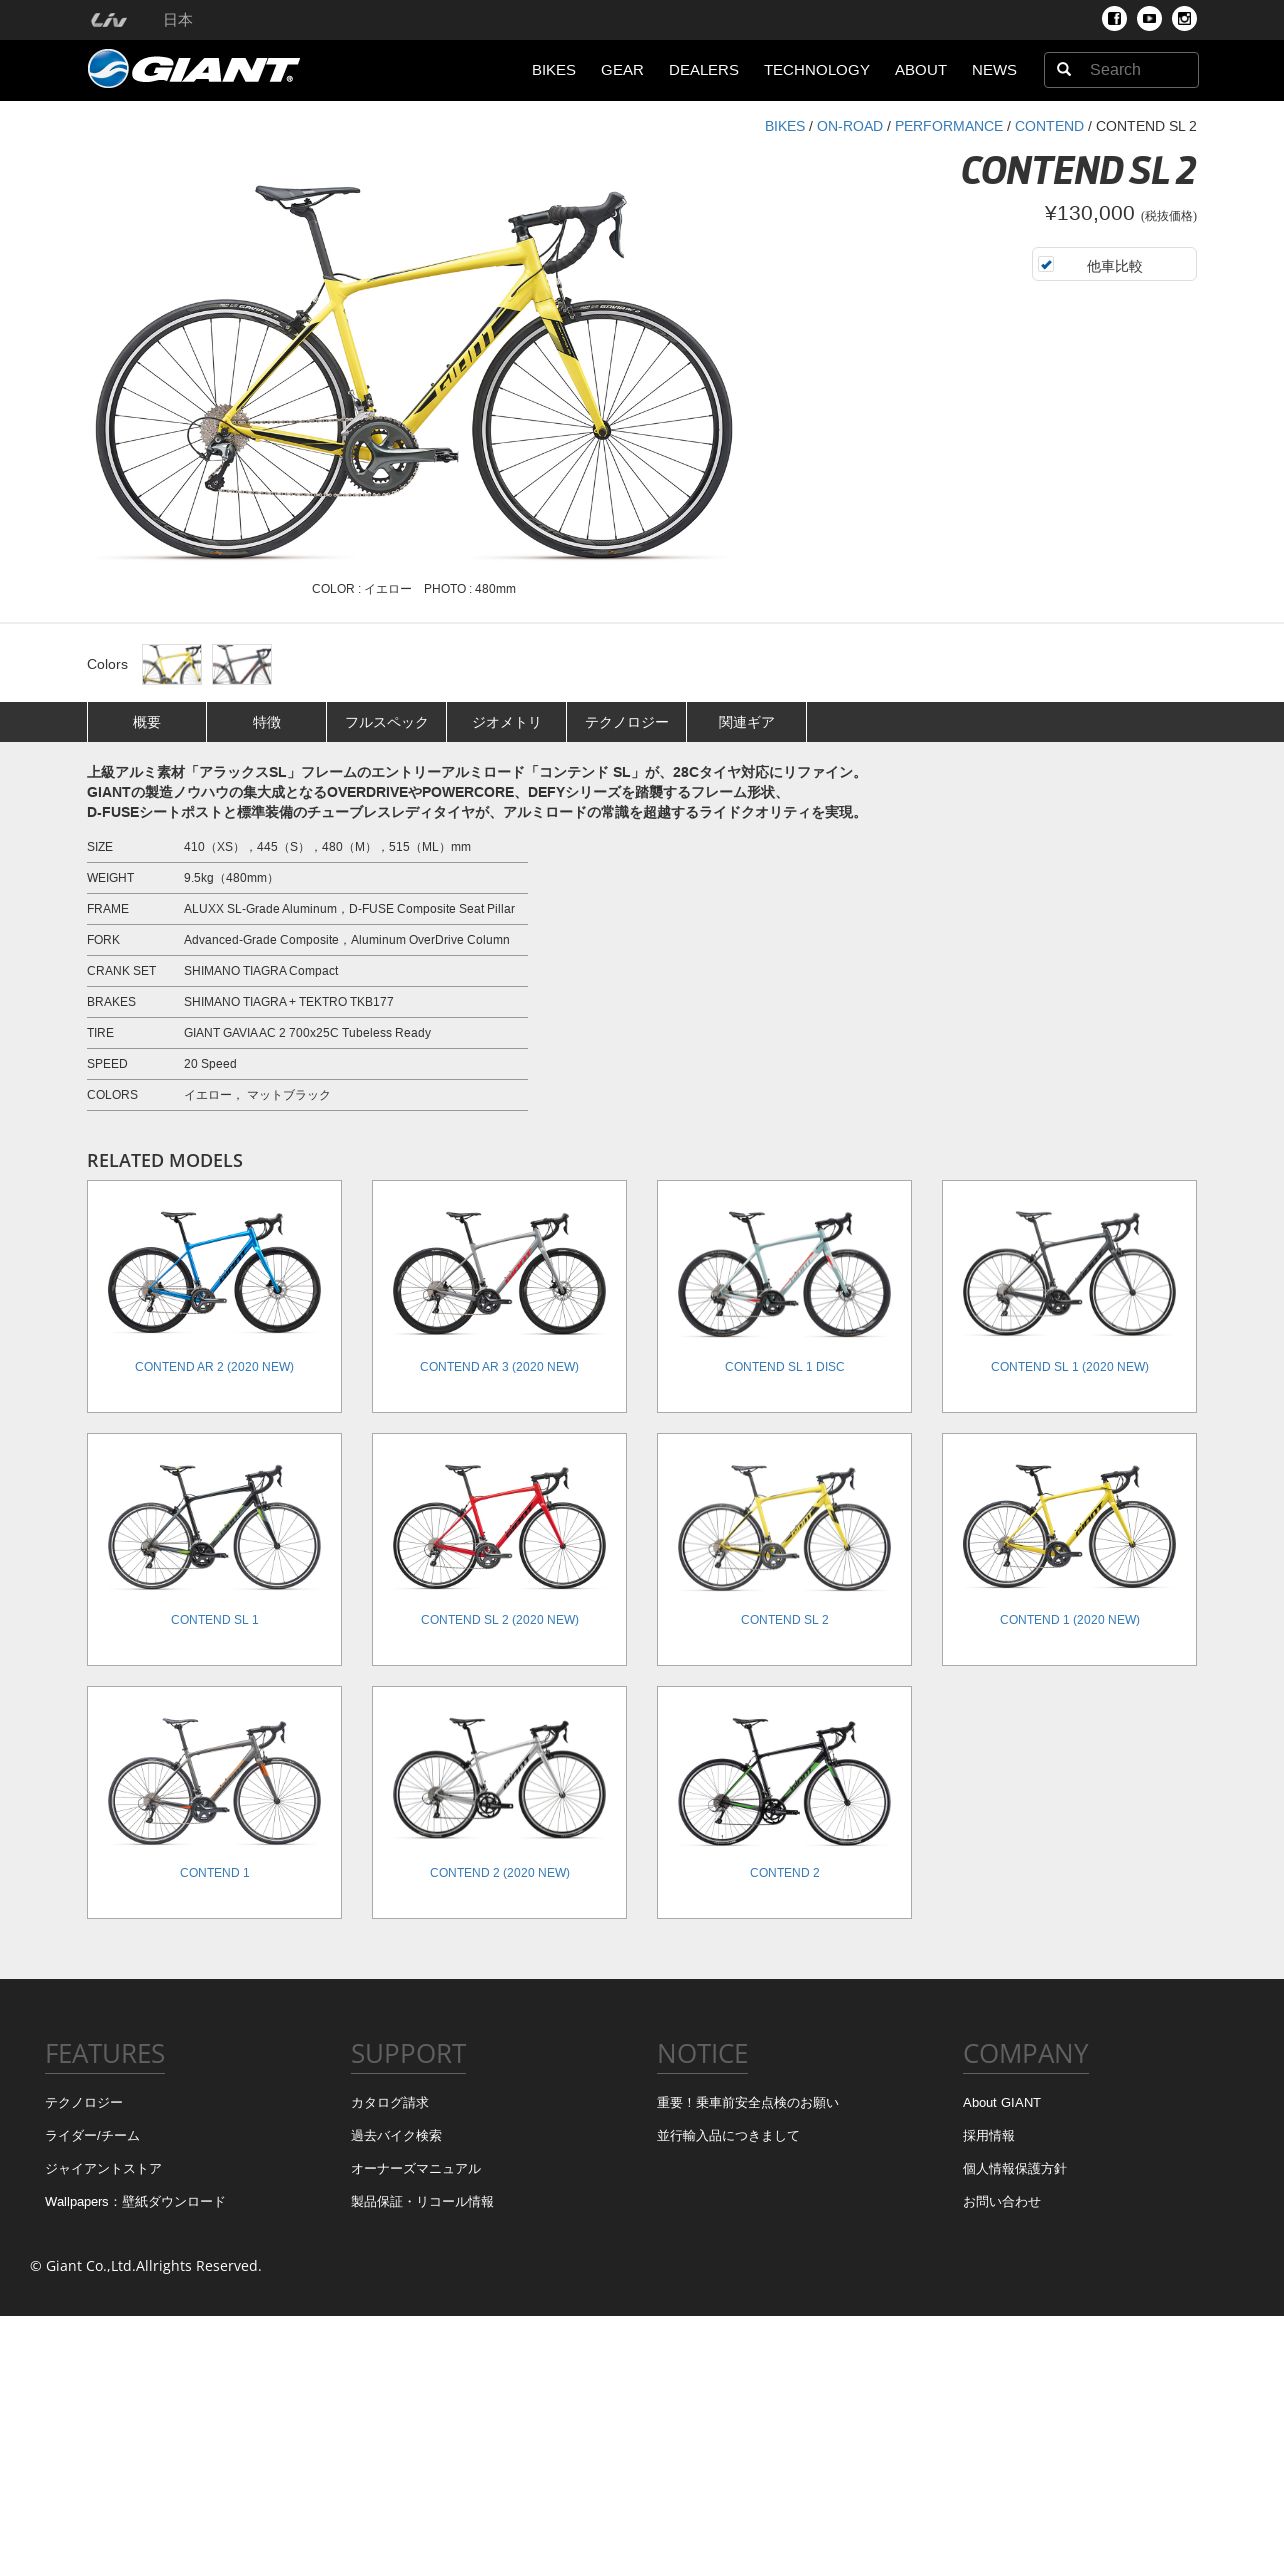1284x2568 pixels.
Task: Click the main yellow bike photo
Action: 414,370
